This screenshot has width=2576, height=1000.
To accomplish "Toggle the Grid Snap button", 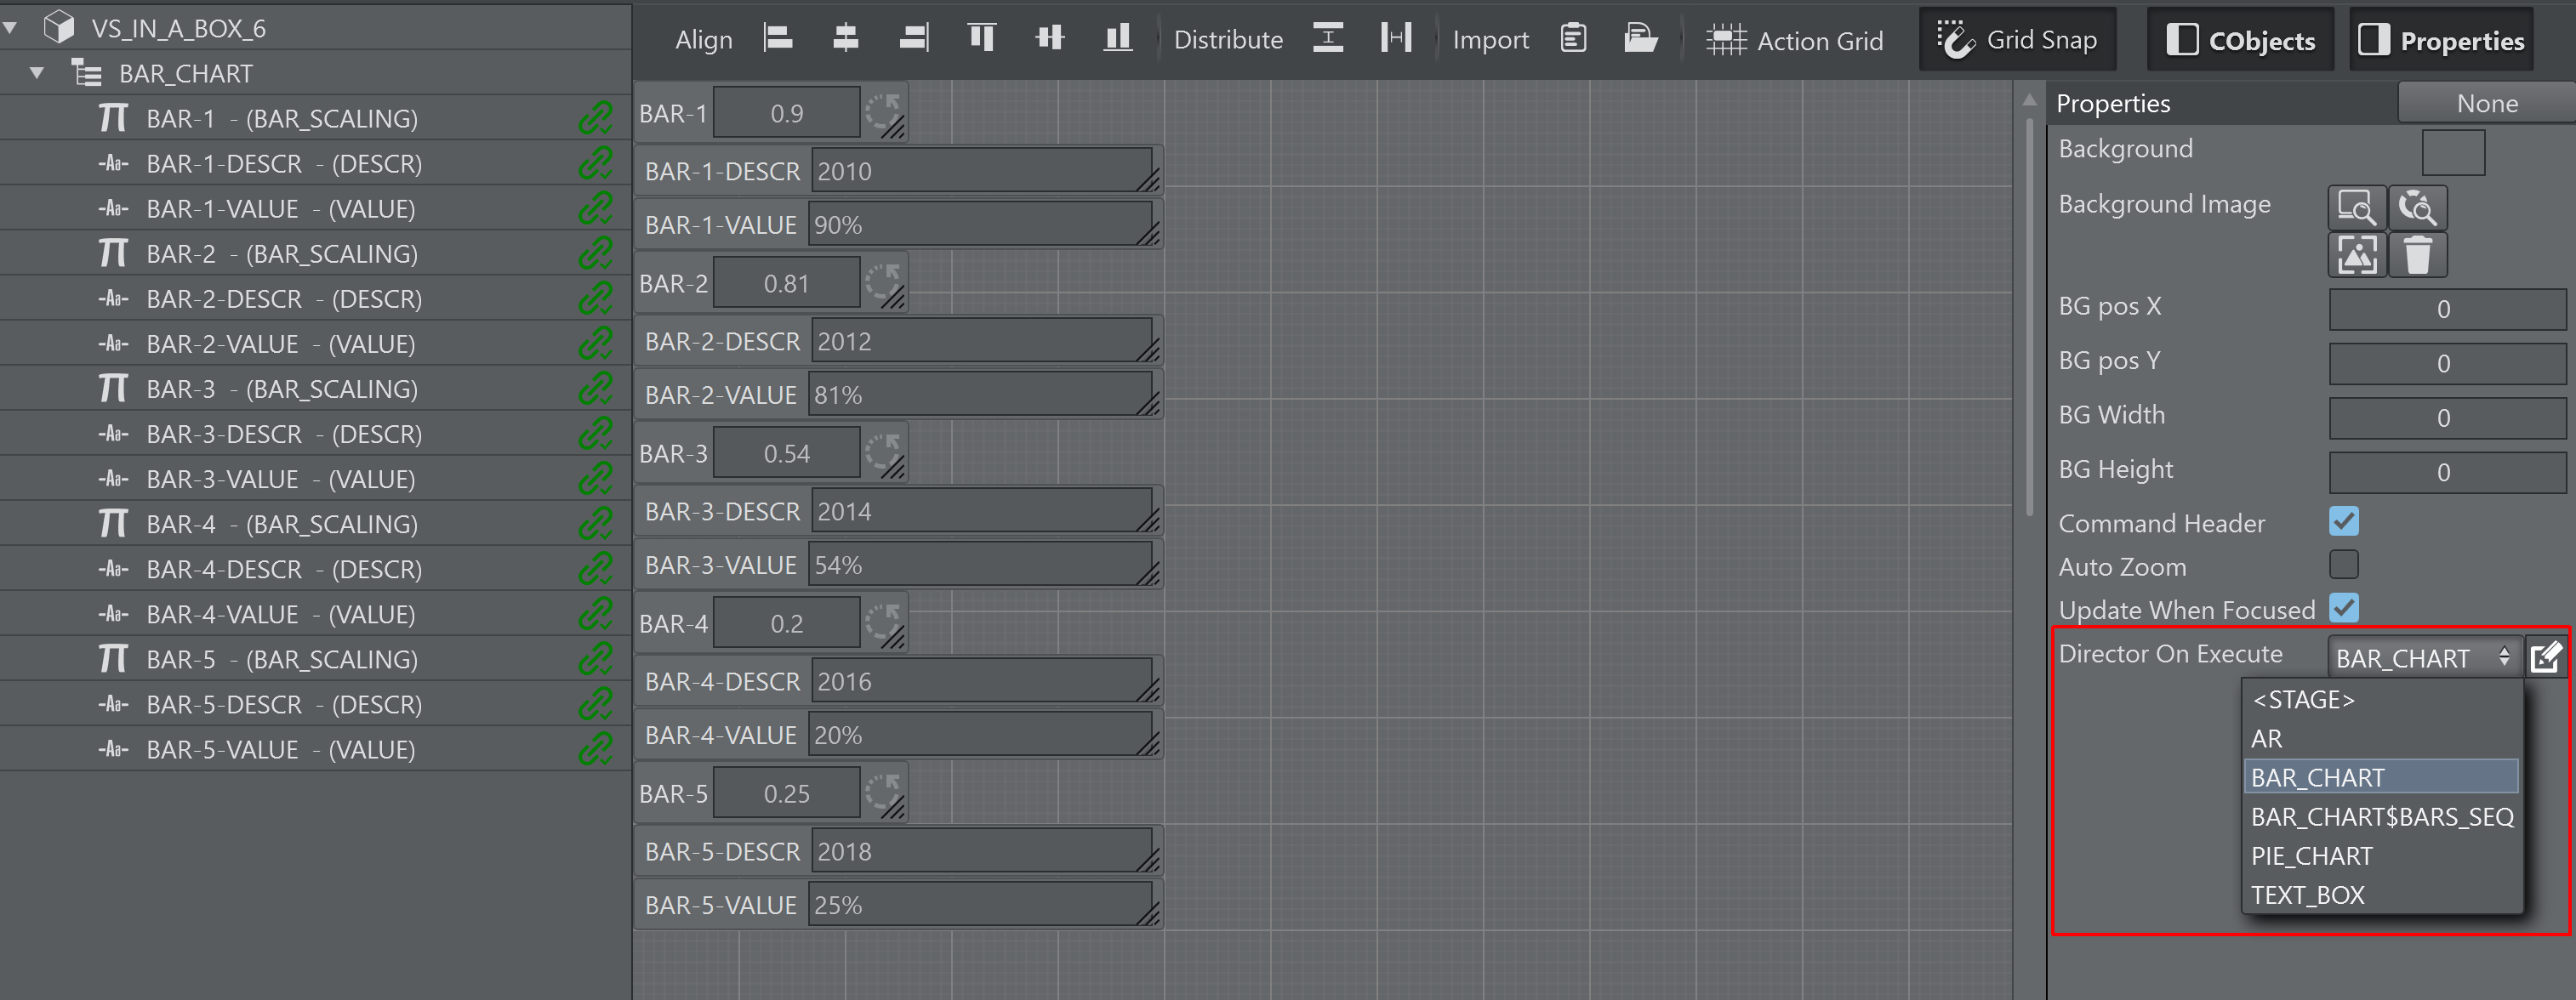I will coord(2017,40).
